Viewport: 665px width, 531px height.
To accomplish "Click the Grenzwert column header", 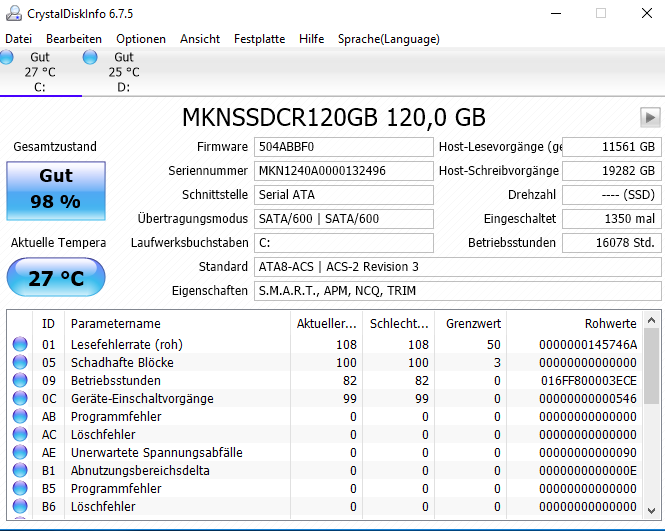I will (471, 324).
